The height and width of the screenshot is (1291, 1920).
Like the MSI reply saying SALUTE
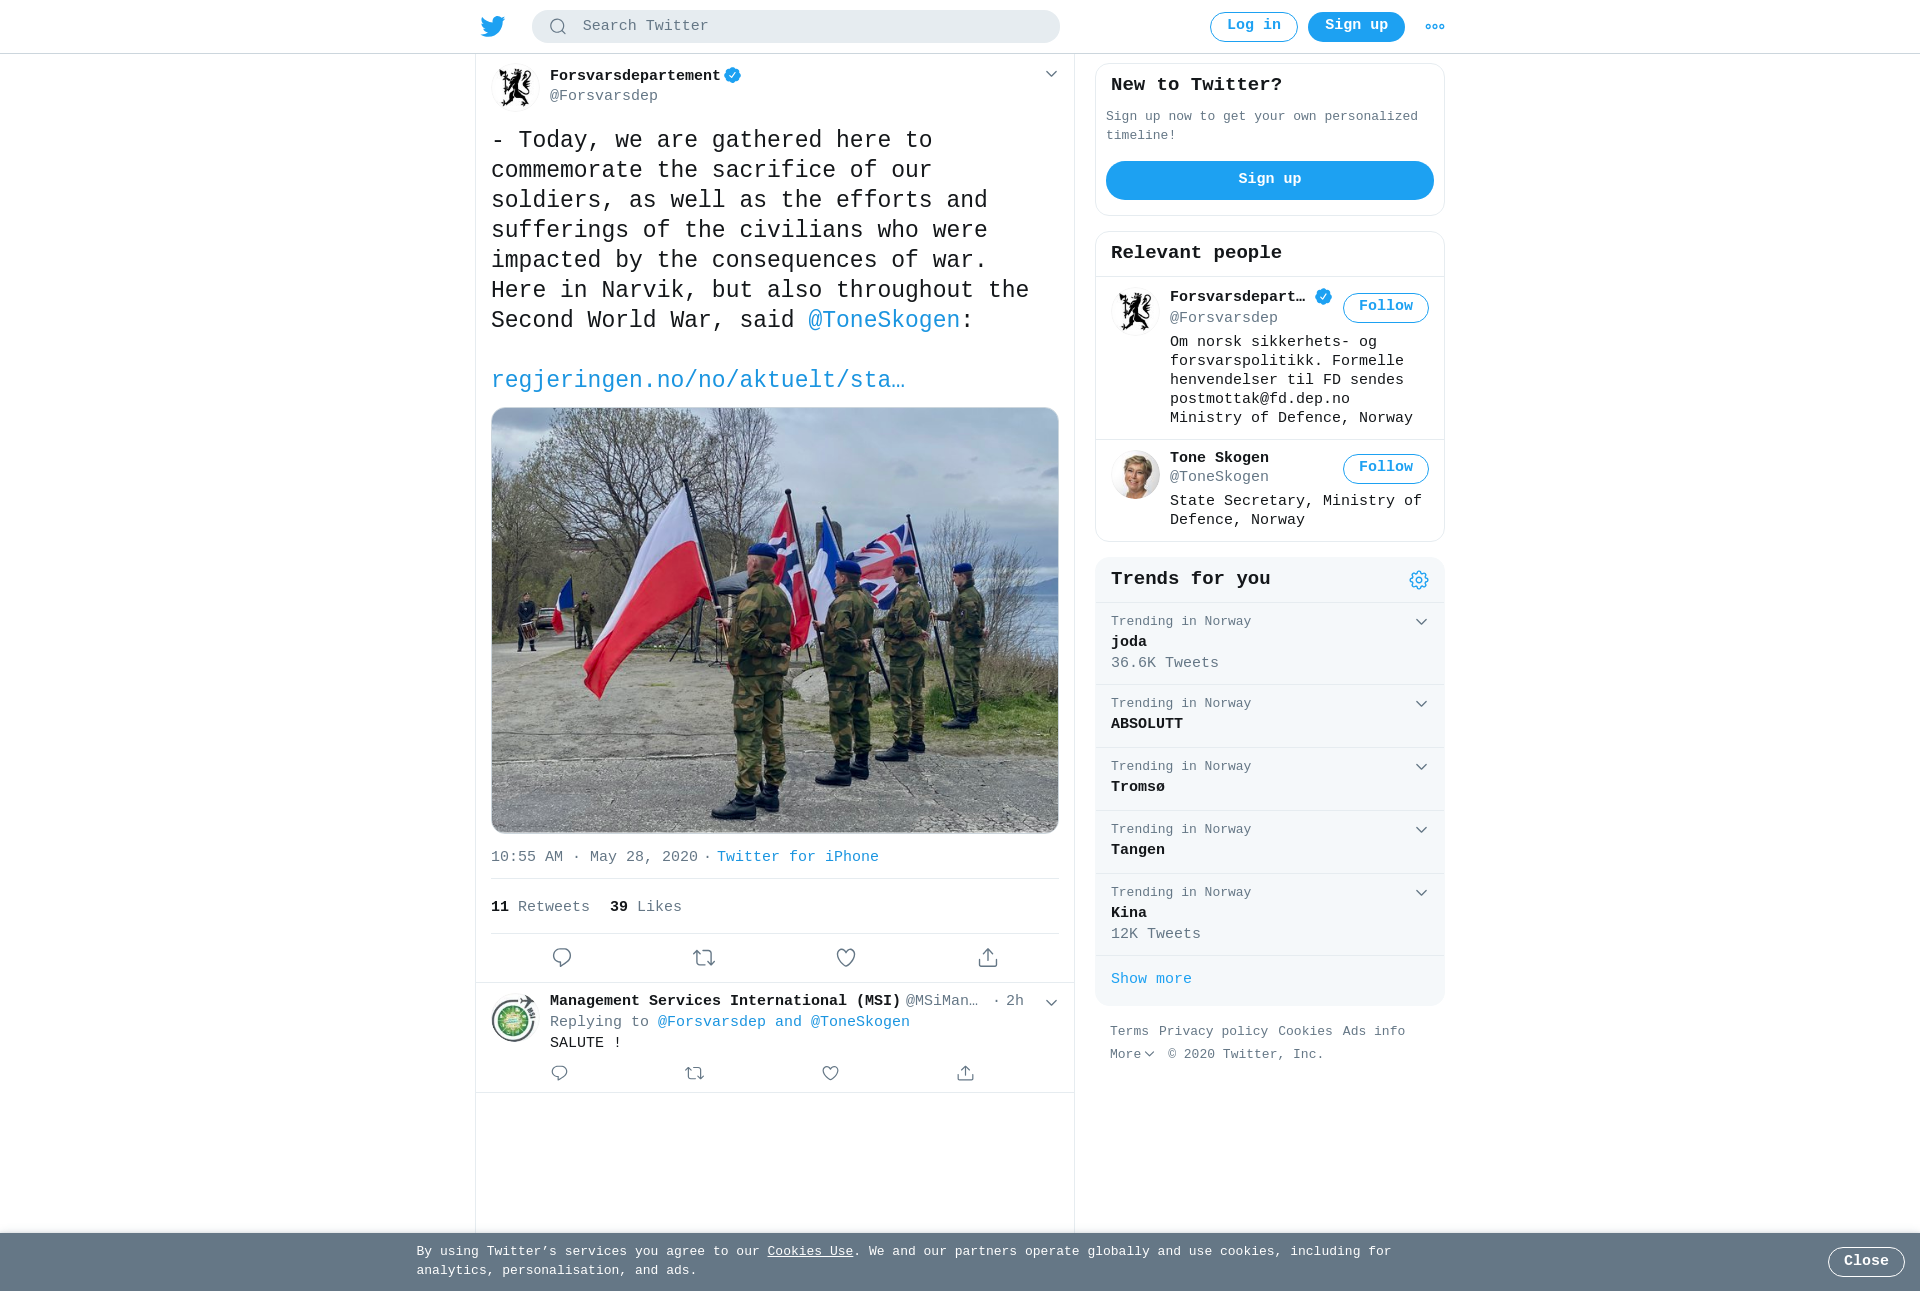[x=830, y=1073]
